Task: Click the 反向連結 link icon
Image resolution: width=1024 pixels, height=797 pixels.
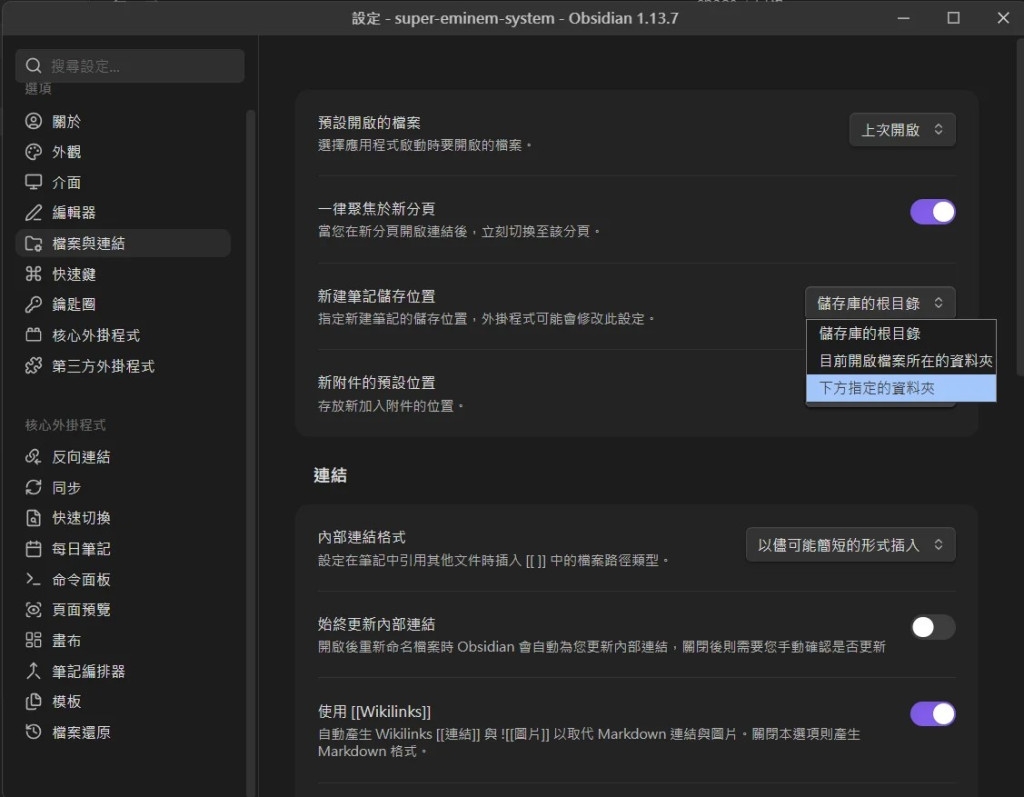Action: click(x=33, y=457)
